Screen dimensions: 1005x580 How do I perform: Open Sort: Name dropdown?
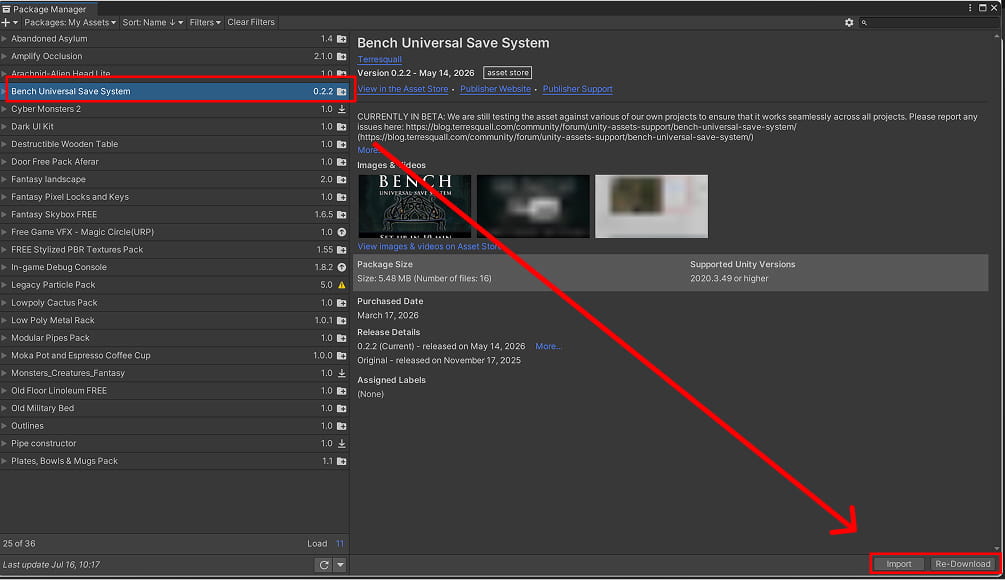tap(153, 22)
